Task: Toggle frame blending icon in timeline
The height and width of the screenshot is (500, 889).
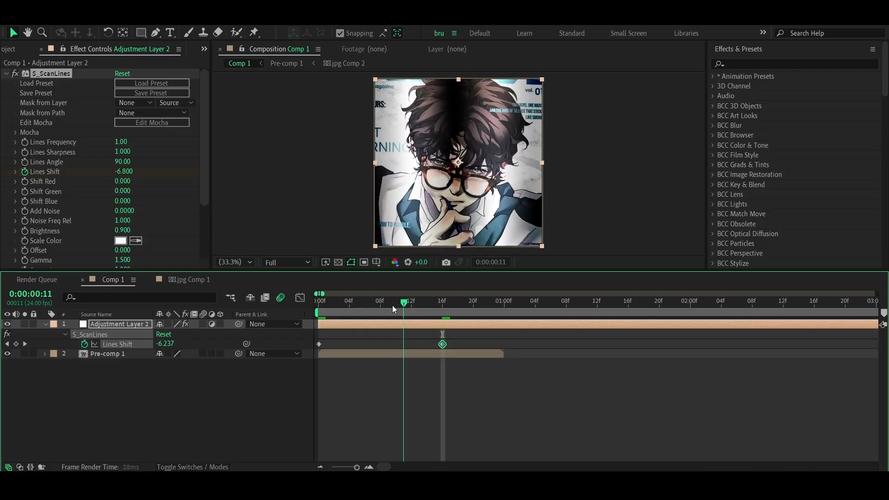Action: pyautogui.click(x=265, y=297)
